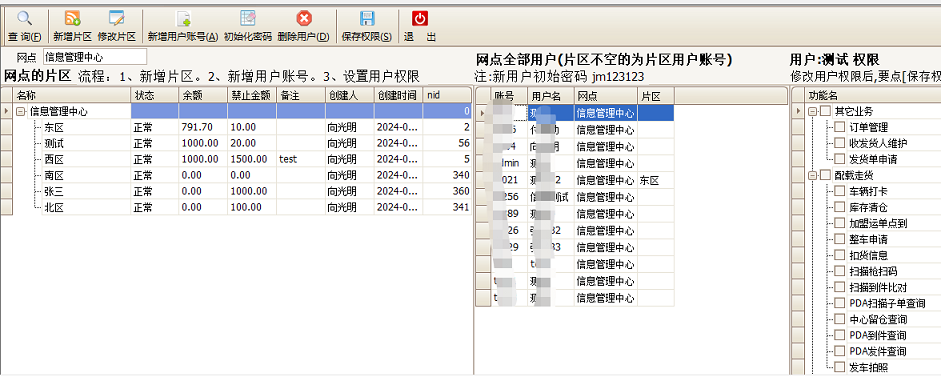Enable the 库存清仓 permission
The height and width of the screenshot is (376, 941).
pyautogui.click(x=839, y=207)
